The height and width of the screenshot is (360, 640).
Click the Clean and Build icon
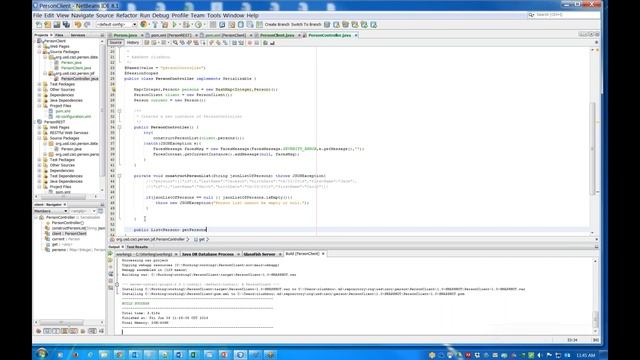tap(165, 24)
